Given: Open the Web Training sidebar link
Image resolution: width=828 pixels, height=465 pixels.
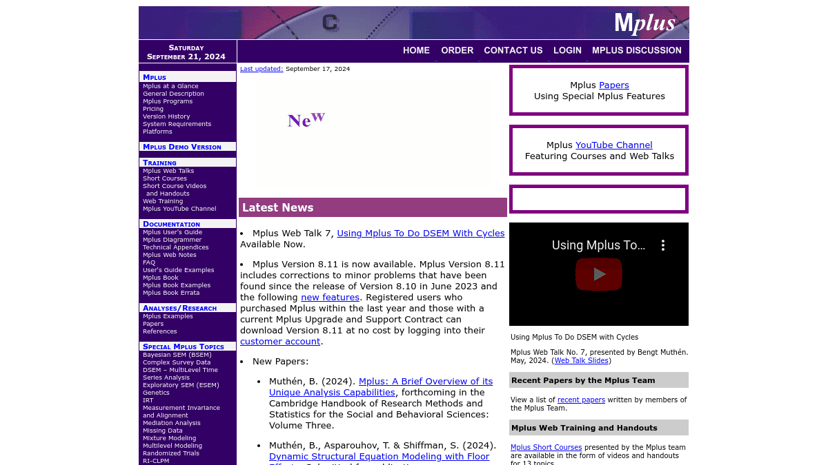Looking at the screenshot, I should pos(163,201).
